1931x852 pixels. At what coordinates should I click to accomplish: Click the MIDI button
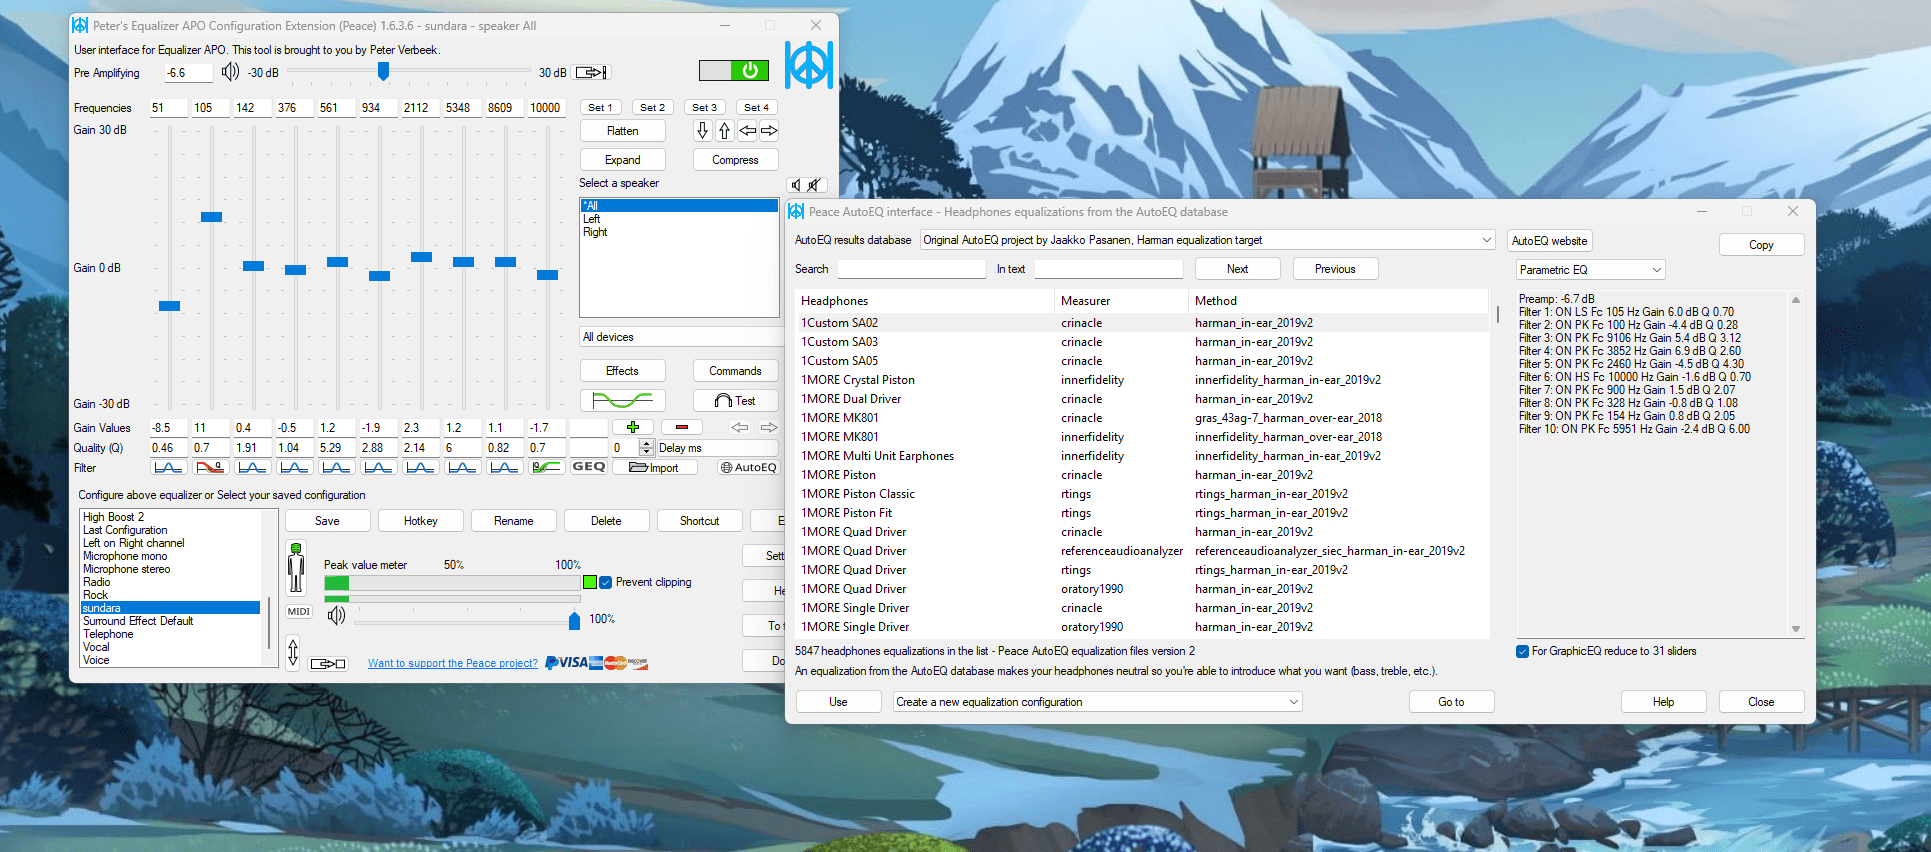click(x=298, y=611)
